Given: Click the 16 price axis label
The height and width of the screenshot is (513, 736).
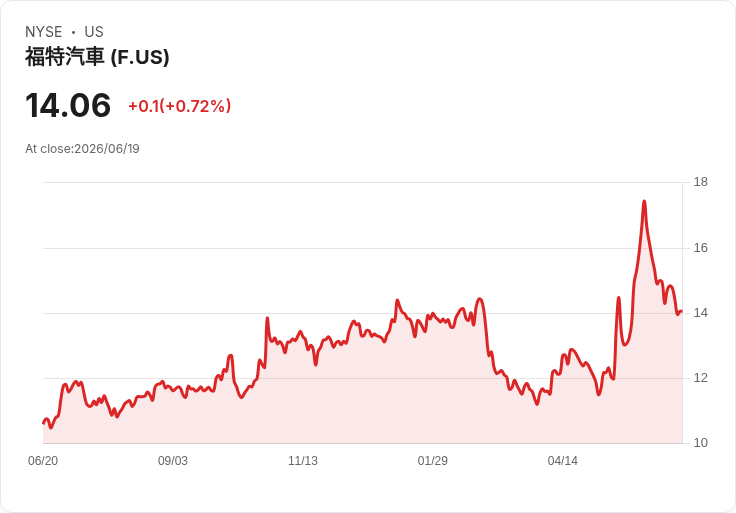Looking at the screenshot, I should pyautogui.click(x=701, y=248).
